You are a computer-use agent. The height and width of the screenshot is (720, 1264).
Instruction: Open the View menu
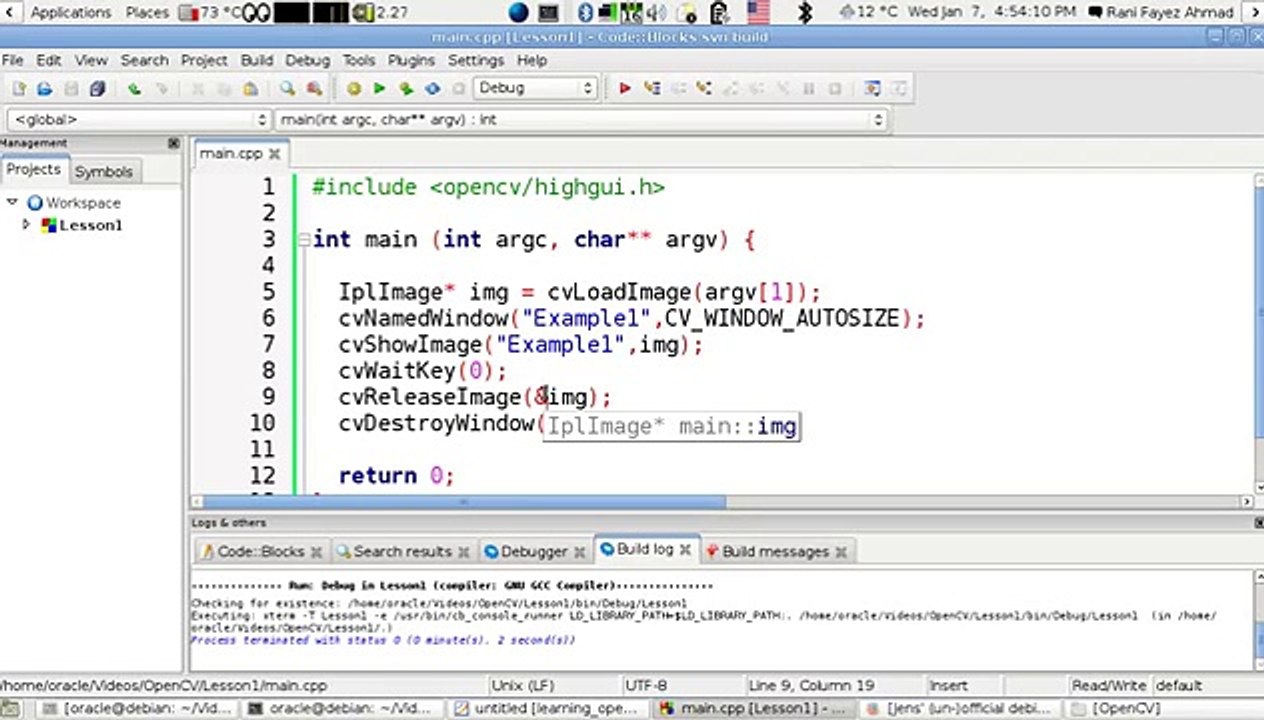91,60
